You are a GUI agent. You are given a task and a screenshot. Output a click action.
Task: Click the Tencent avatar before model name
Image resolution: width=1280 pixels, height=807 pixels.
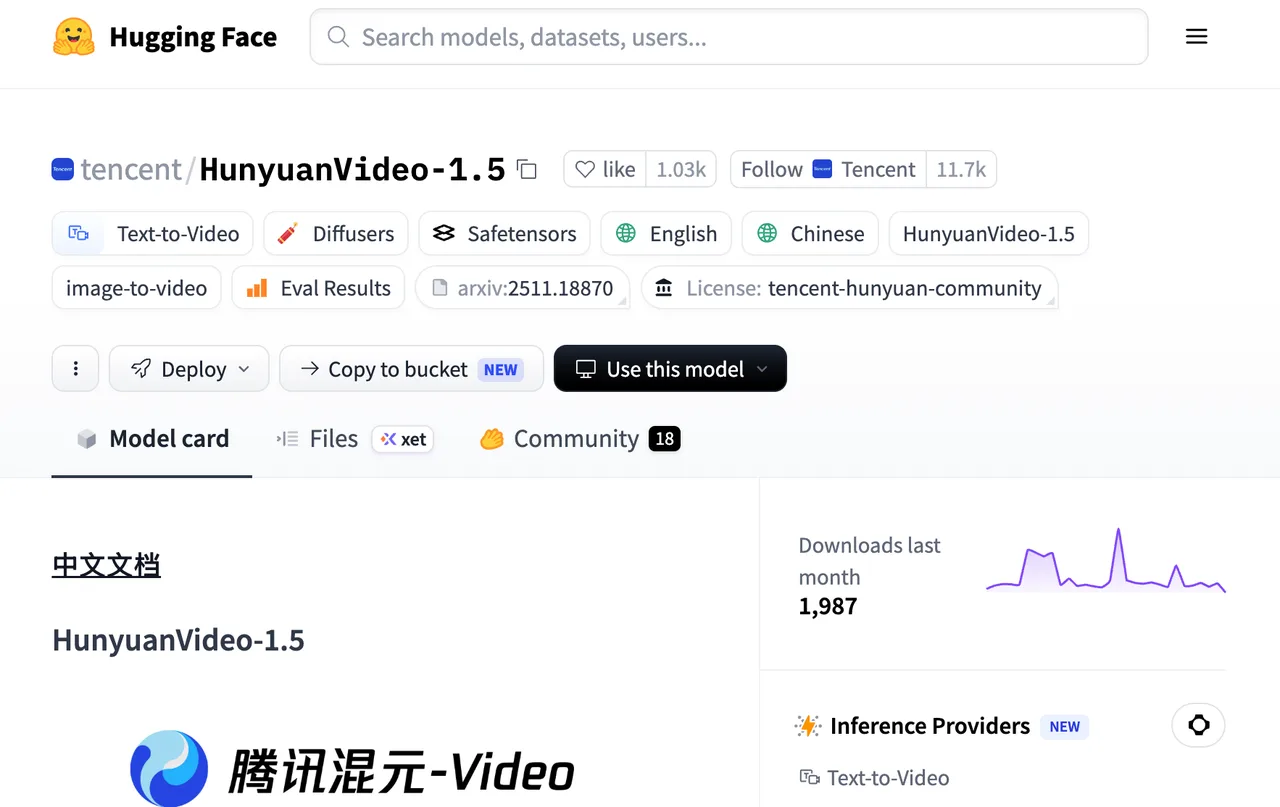(62, 169)
